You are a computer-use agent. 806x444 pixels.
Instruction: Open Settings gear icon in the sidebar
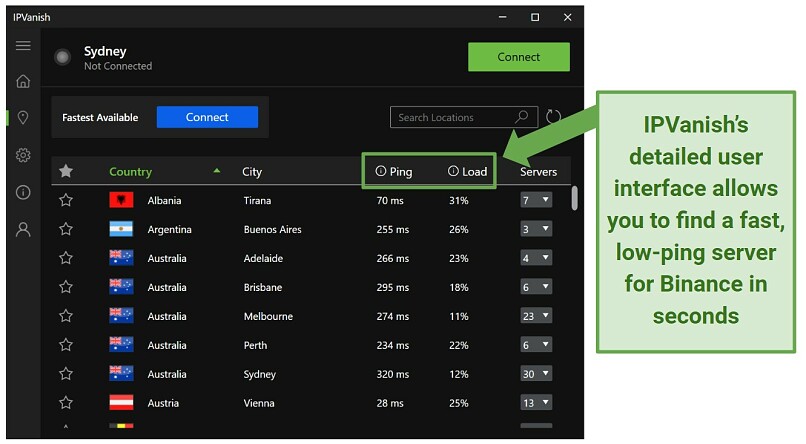(x=23, y=155)
